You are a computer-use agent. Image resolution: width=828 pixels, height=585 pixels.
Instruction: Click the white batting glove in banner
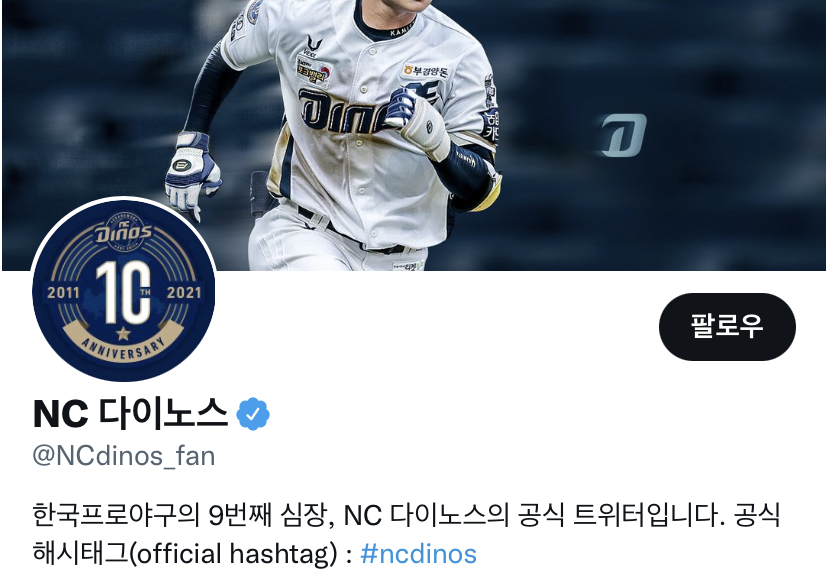(193, 172)
